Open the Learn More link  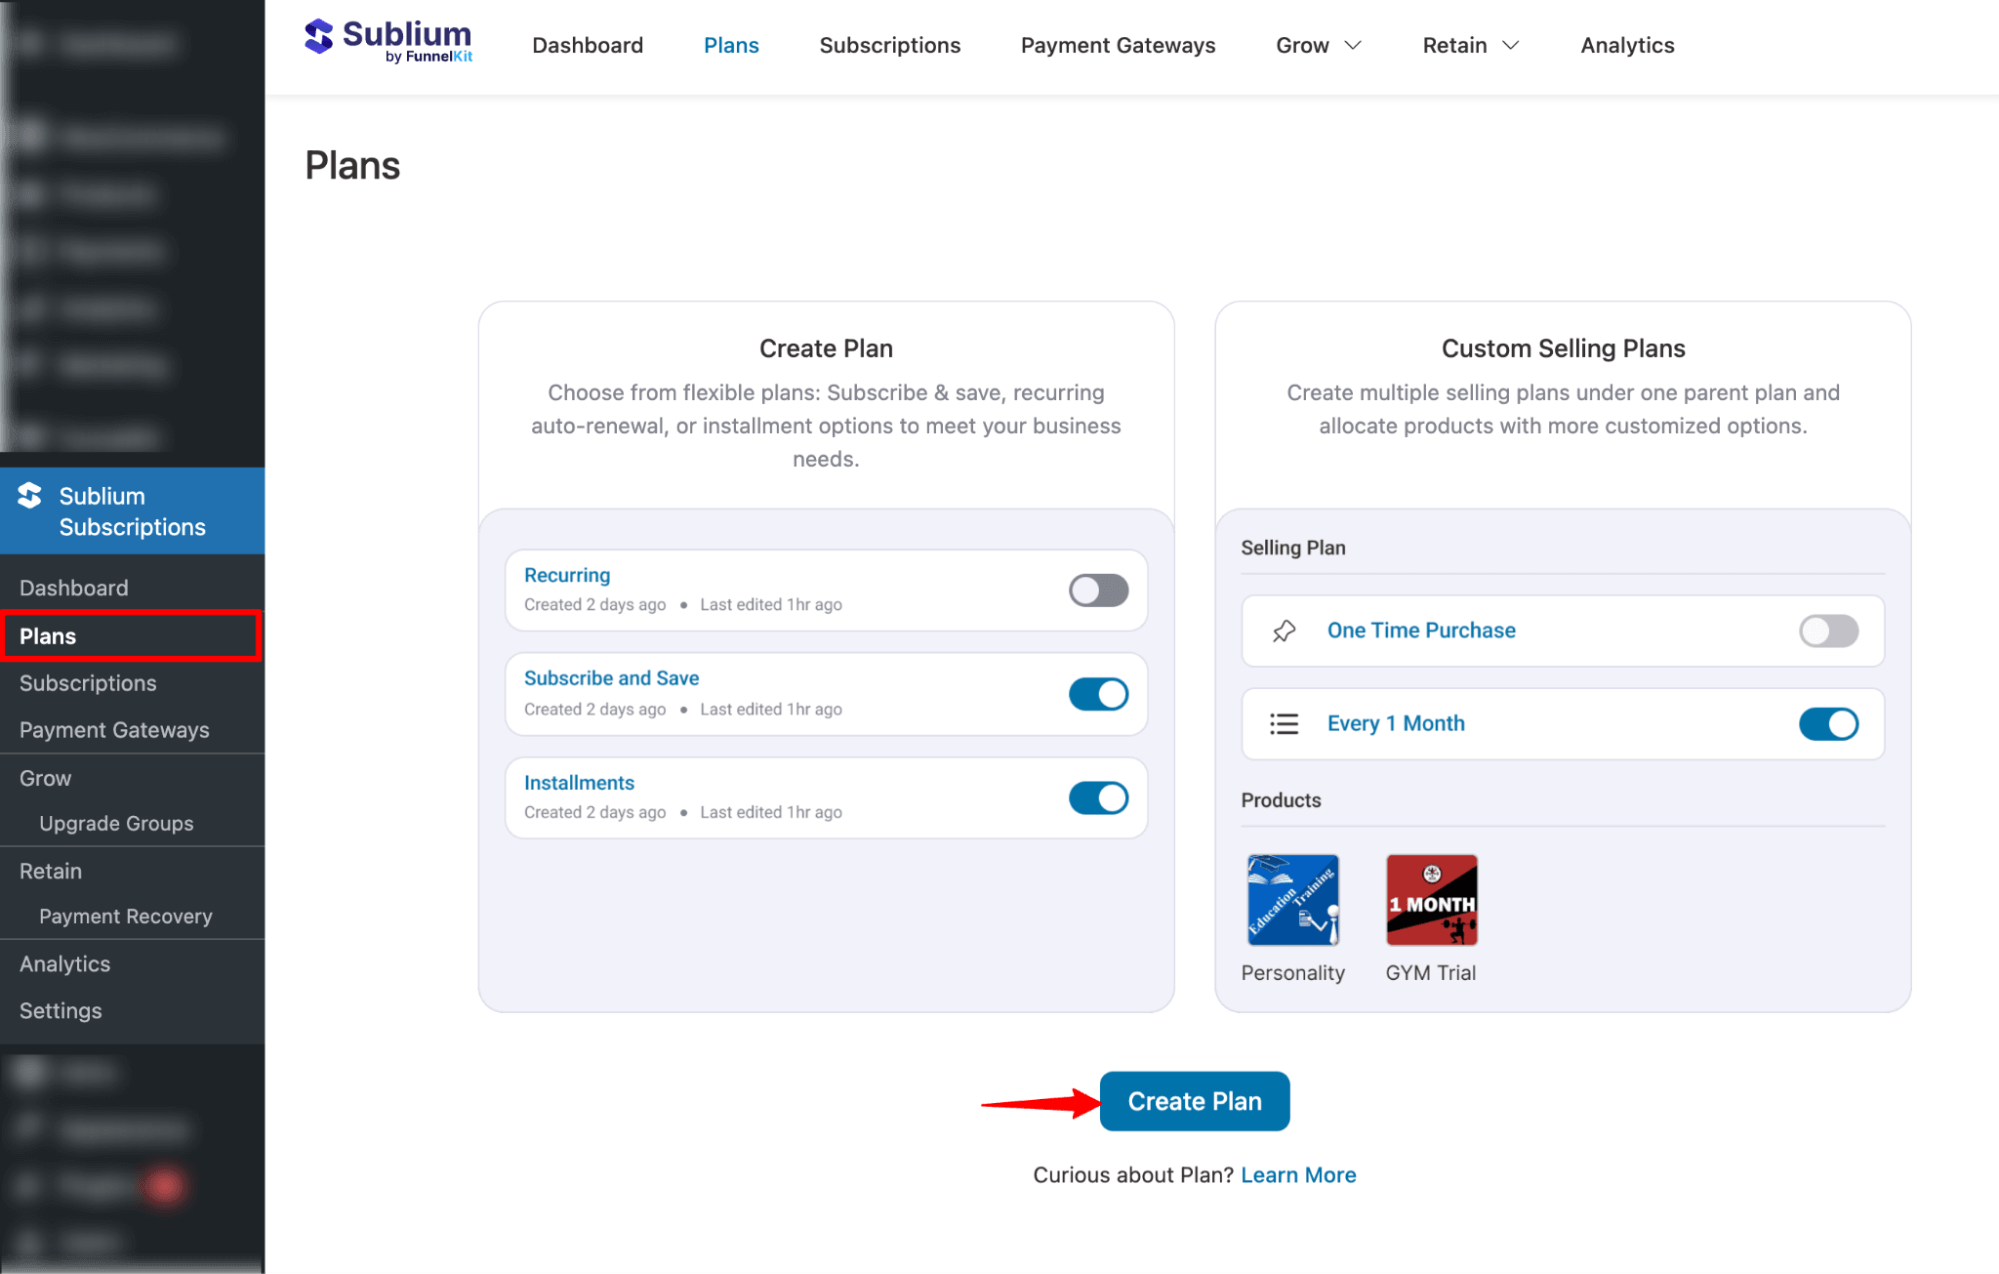point(1298,1175)
